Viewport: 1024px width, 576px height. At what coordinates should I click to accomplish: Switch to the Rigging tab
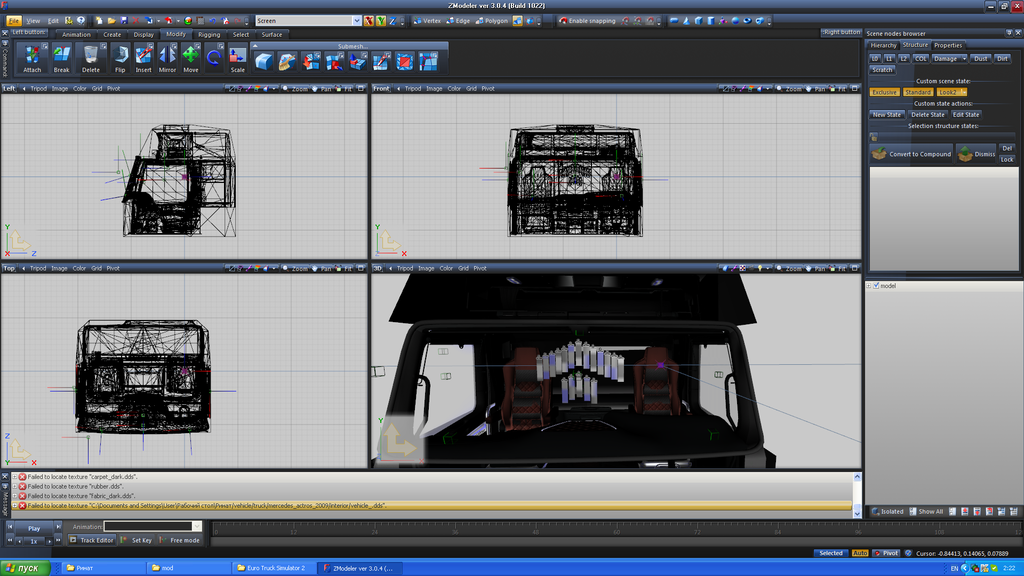(x=209, y=34)
